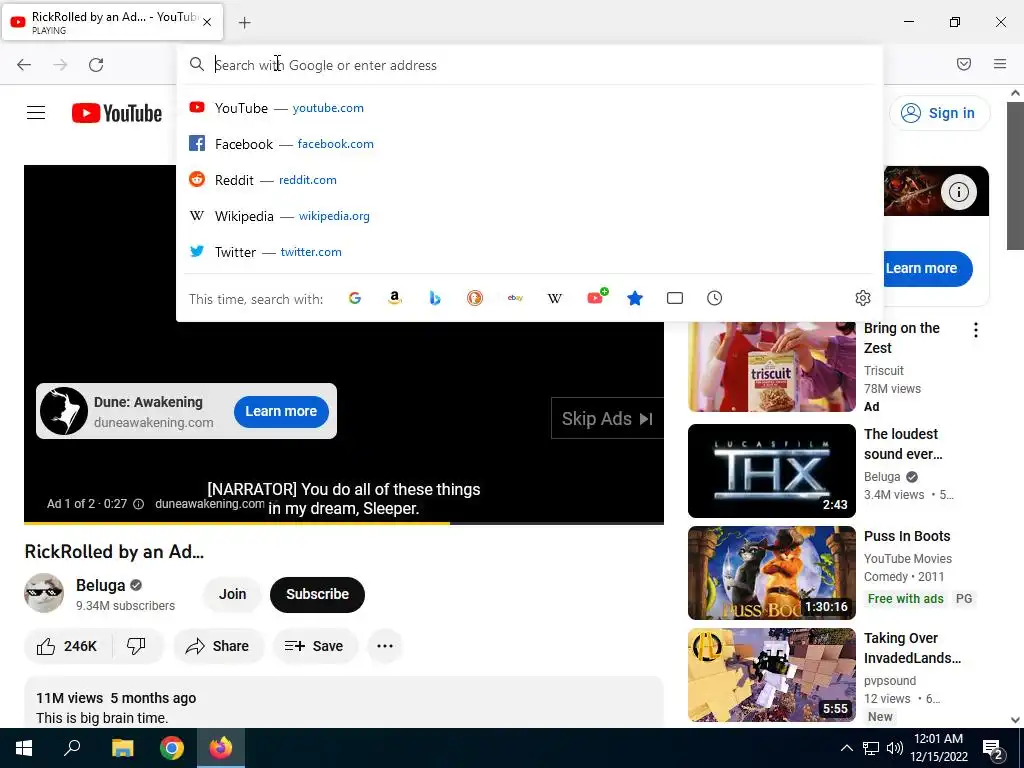The width and height of the screenshot is (1024, 768).
Task: Open the notifications action center
Action: click(993, 750)
